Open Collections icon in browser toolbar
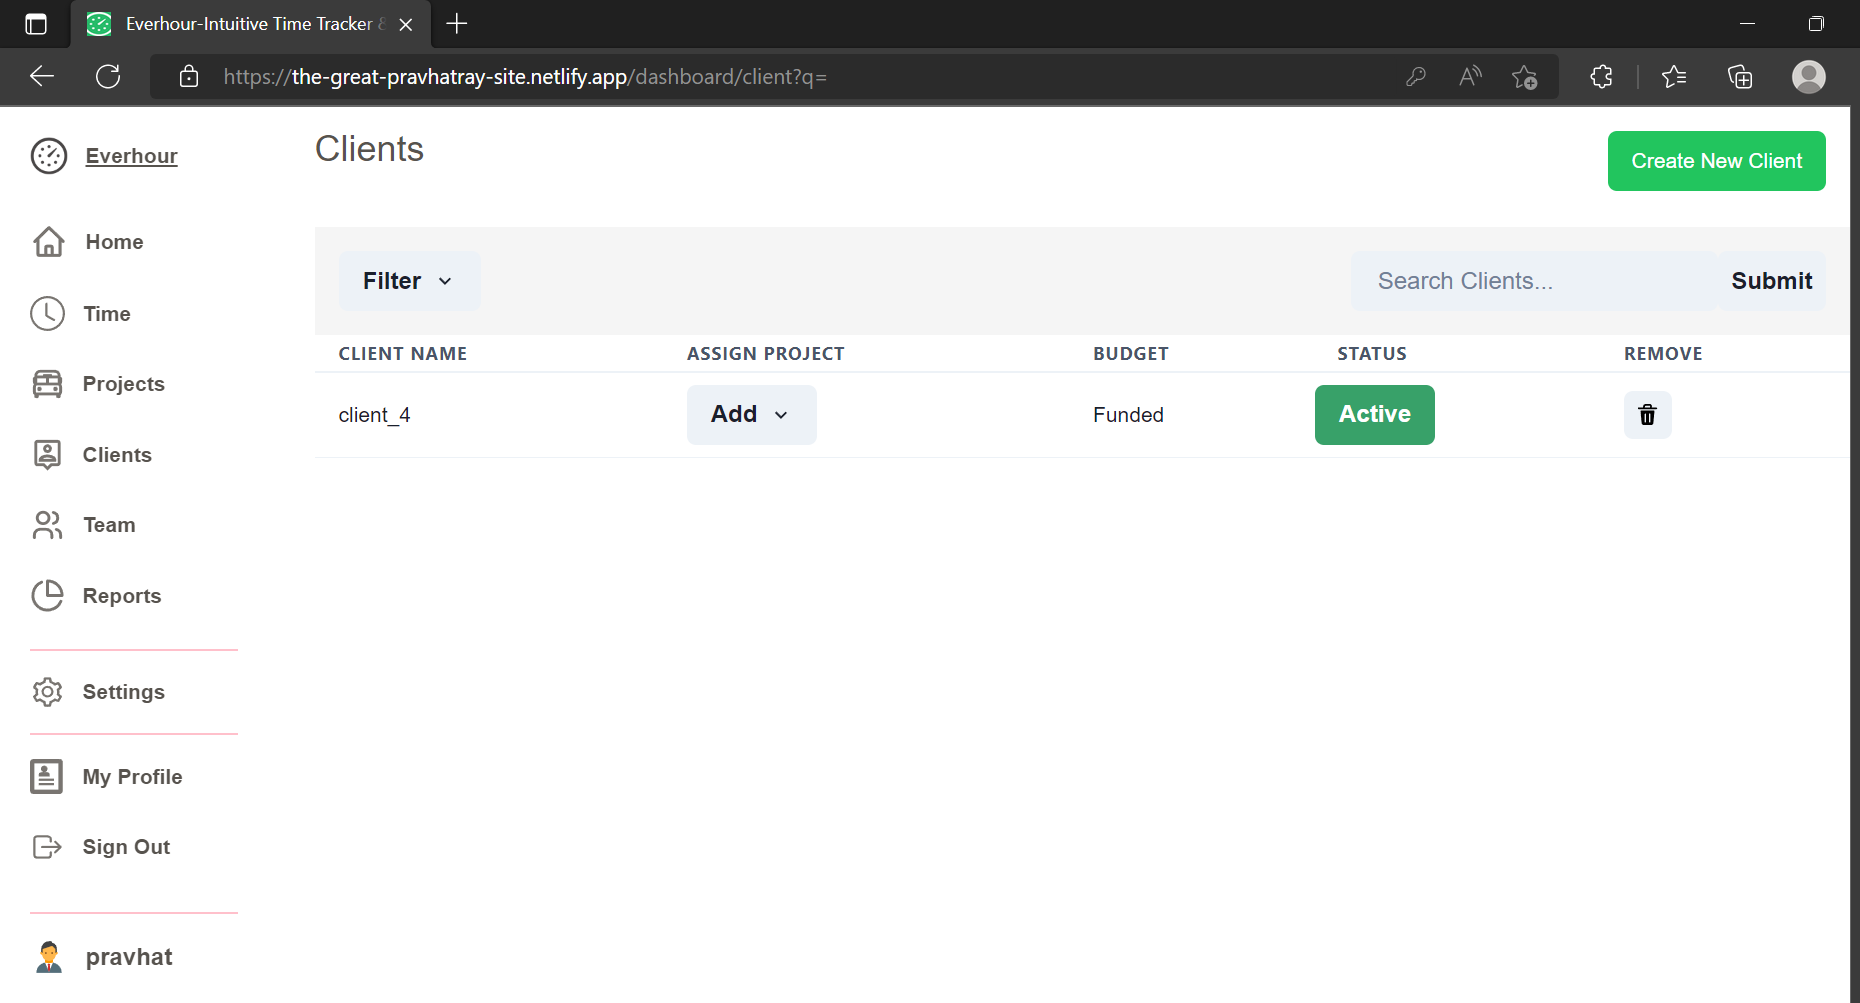Screen dimensions: 1860x1003 click(1740, 77)
